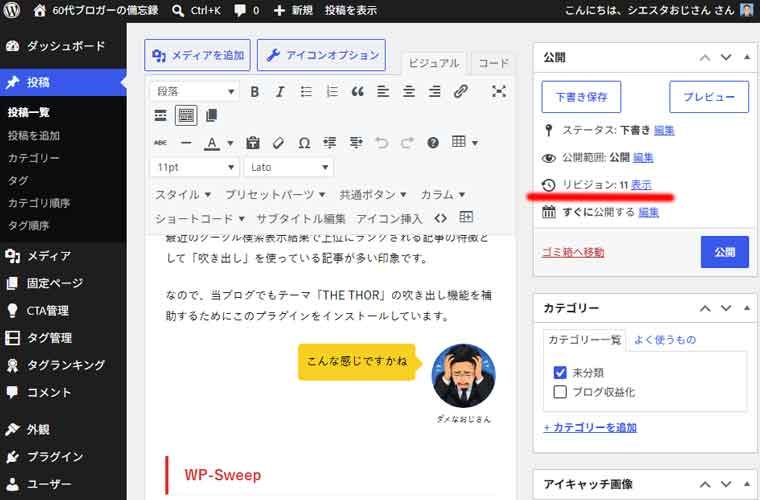Insert a numbered list
The image size is (760, 500).
click(x=332, y=91)
